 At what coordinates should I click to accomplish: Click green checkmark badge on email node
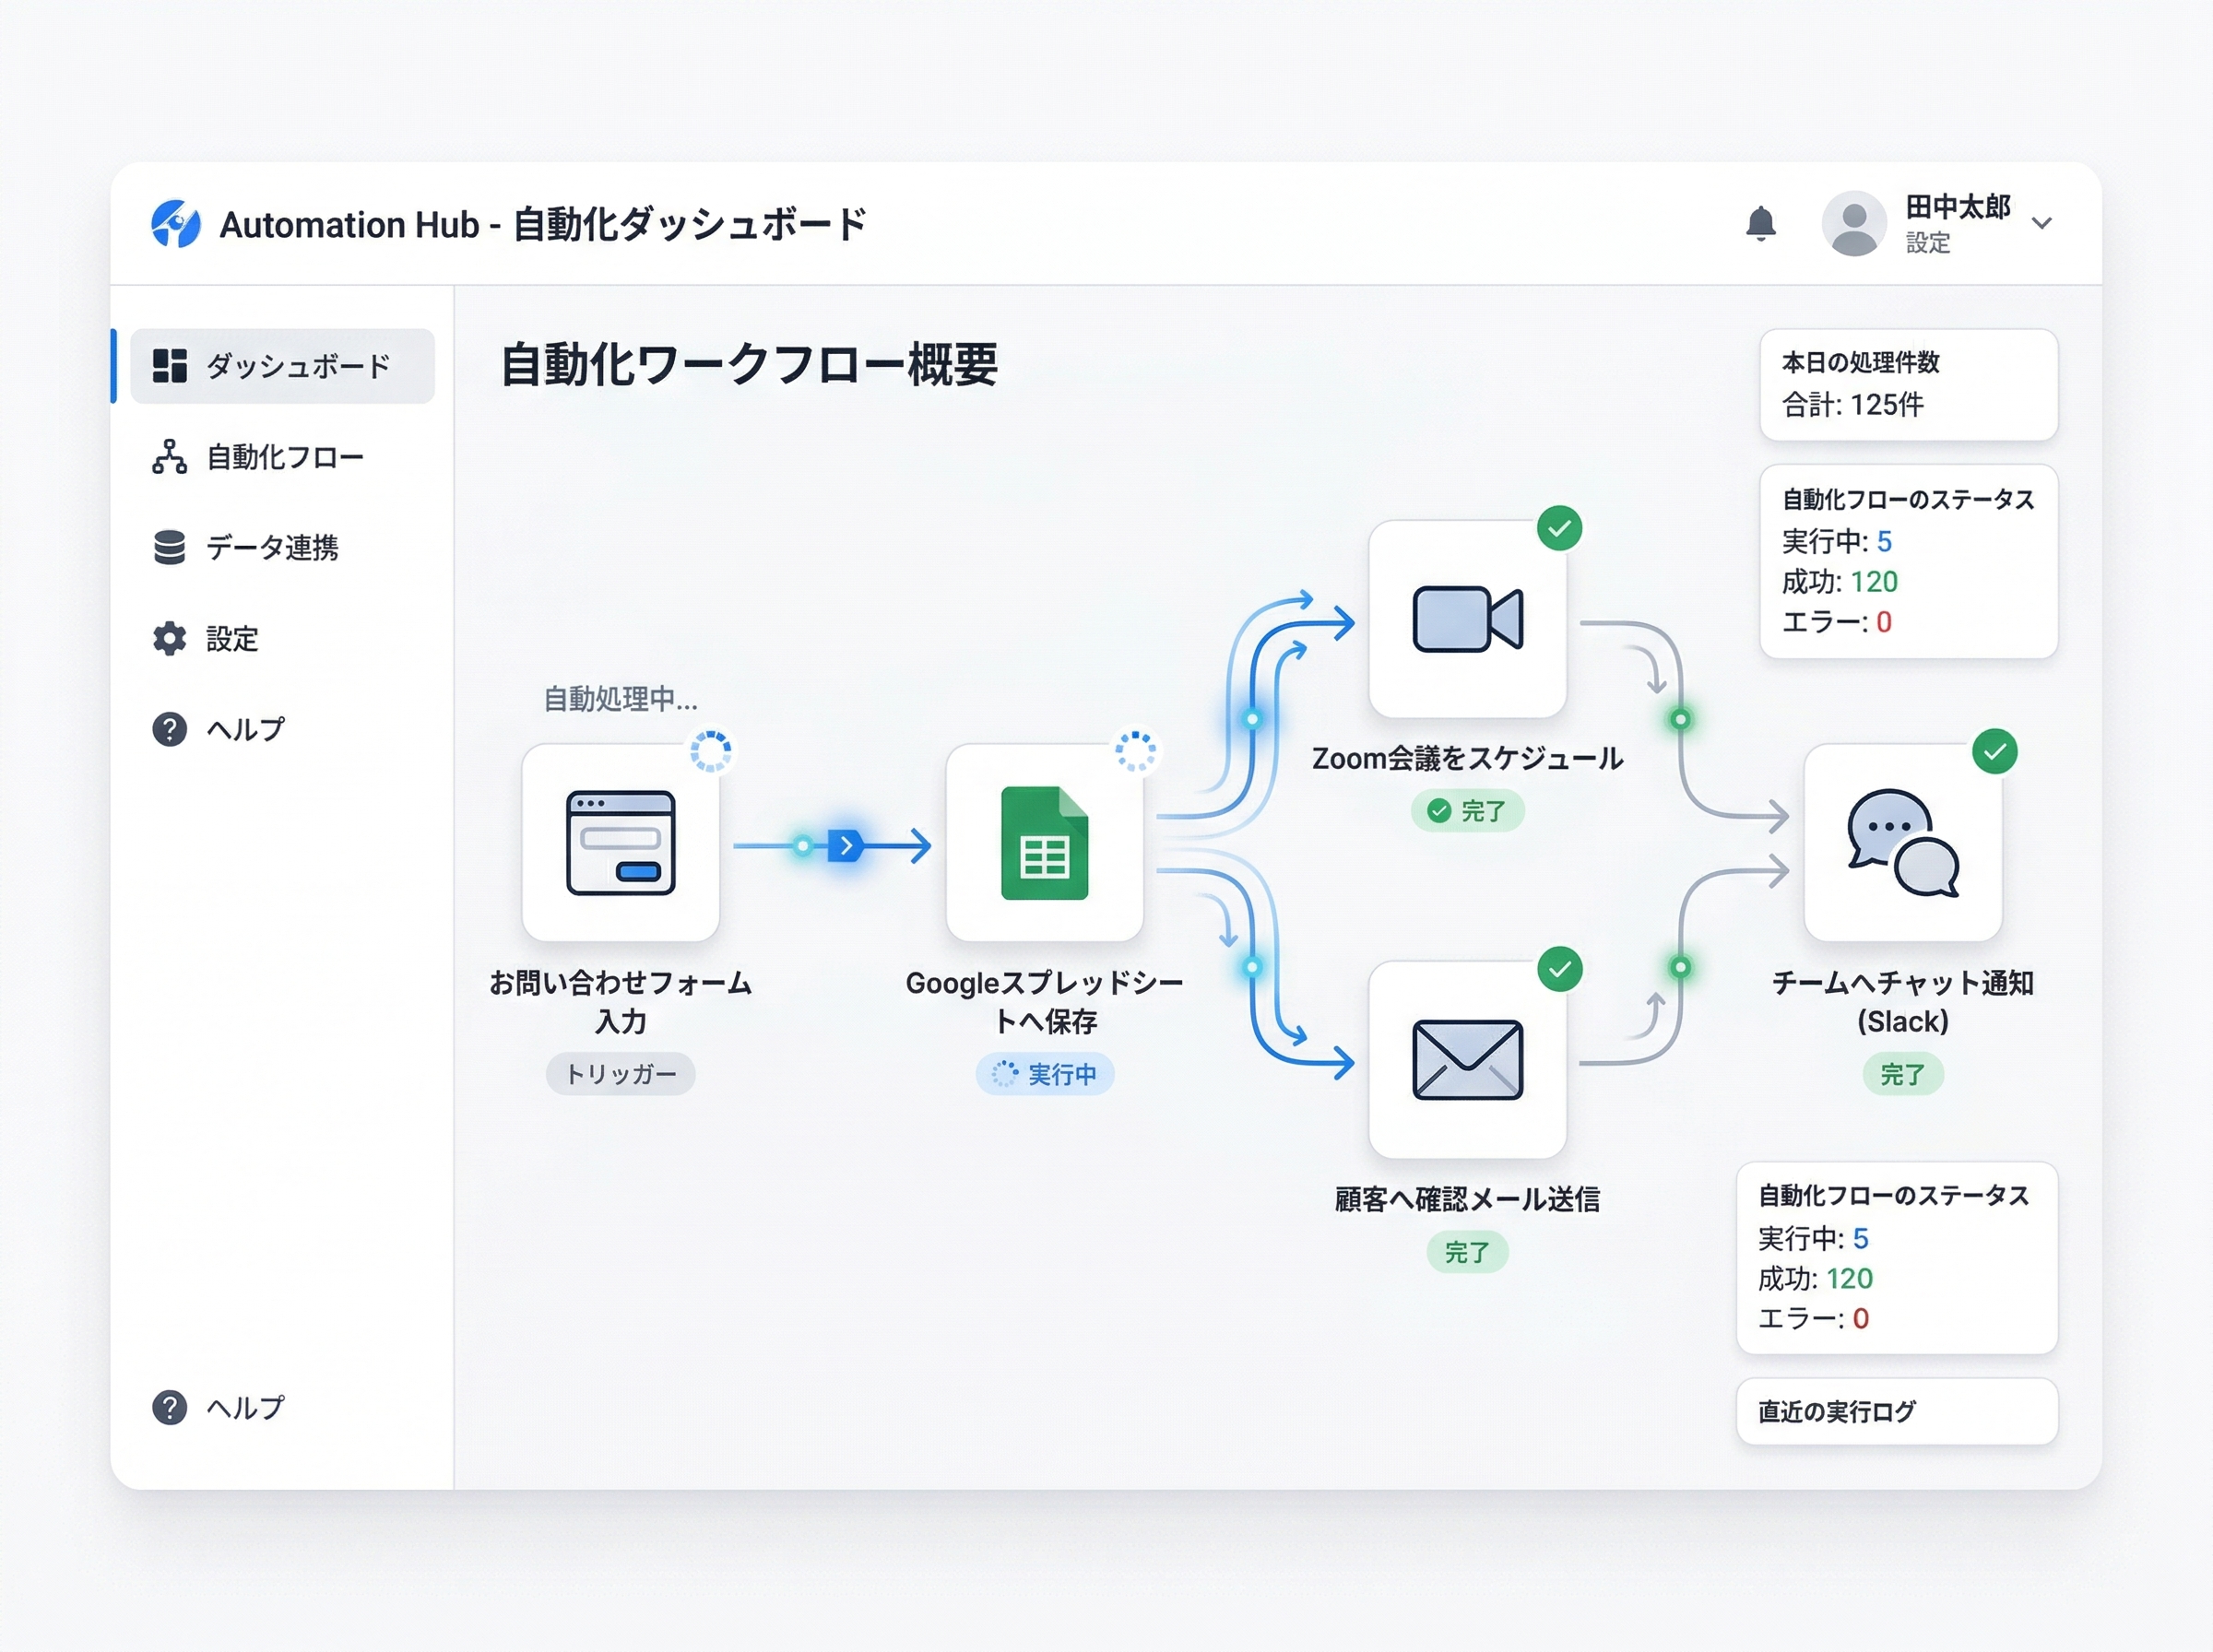pyautogui.click(x=1559, y=969)
